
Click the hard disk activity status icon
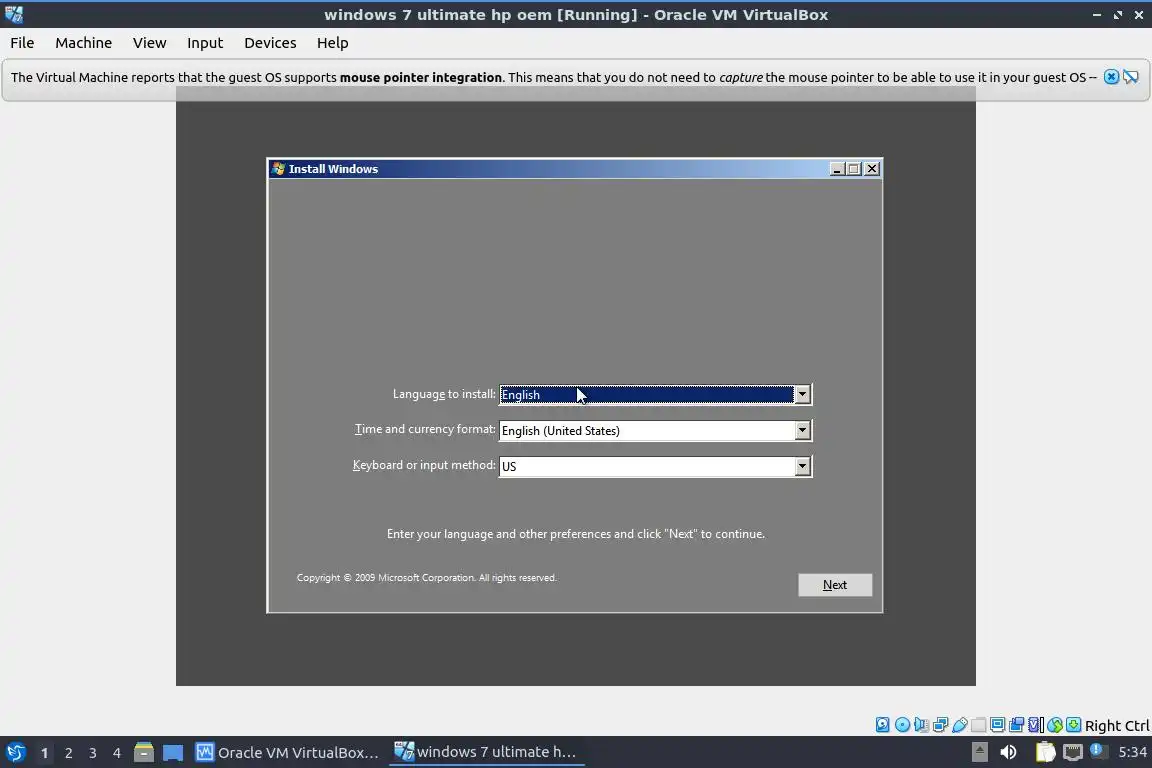pyautogui.click(x=882, y=725)
